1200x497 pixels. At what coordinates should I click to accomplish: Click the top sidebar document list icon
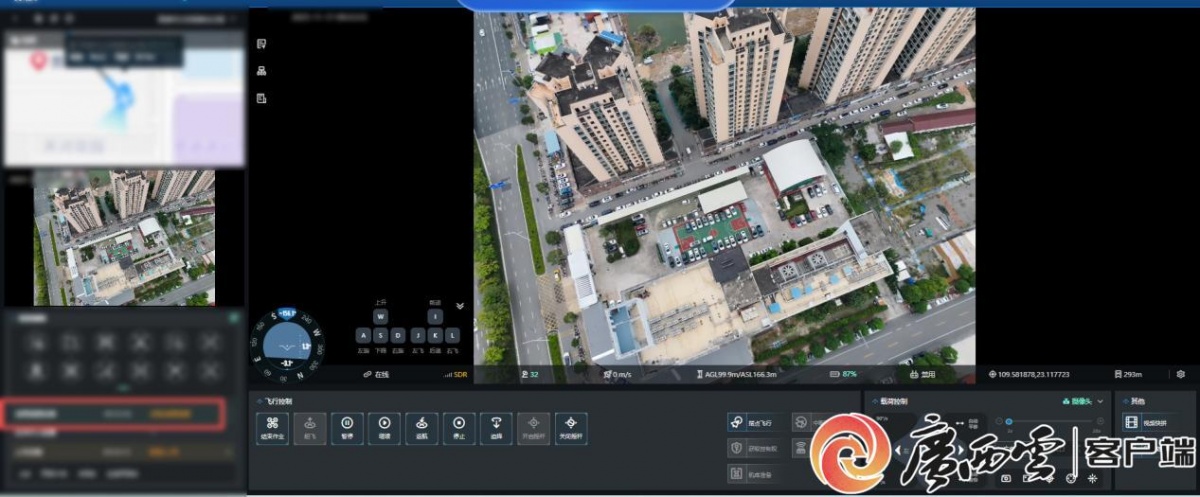pyautogui.click(x=261, y=44)
